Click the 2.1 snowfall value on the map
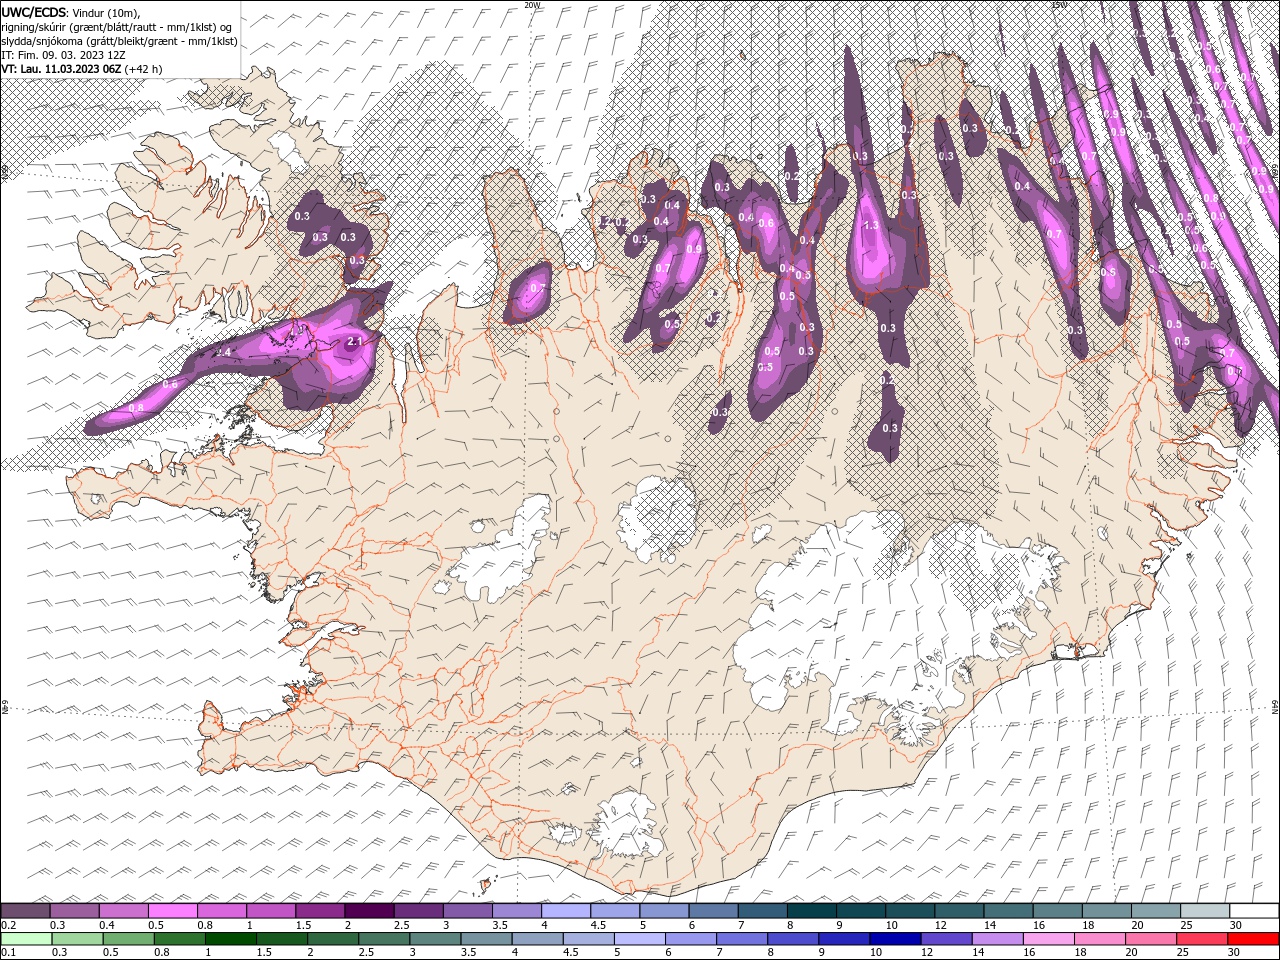Screen dimensions: 1280x960 coord(353,342)
